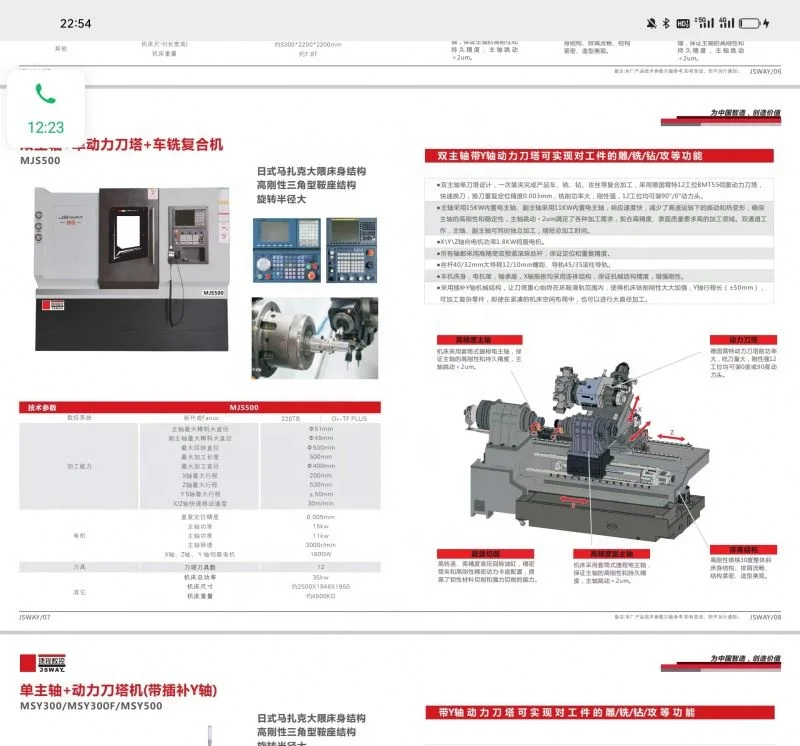This screenshot has width=800, height=746.
Task: Select the 11kw spindle power value
Action: pyautogui.click(x=321, y=536)
